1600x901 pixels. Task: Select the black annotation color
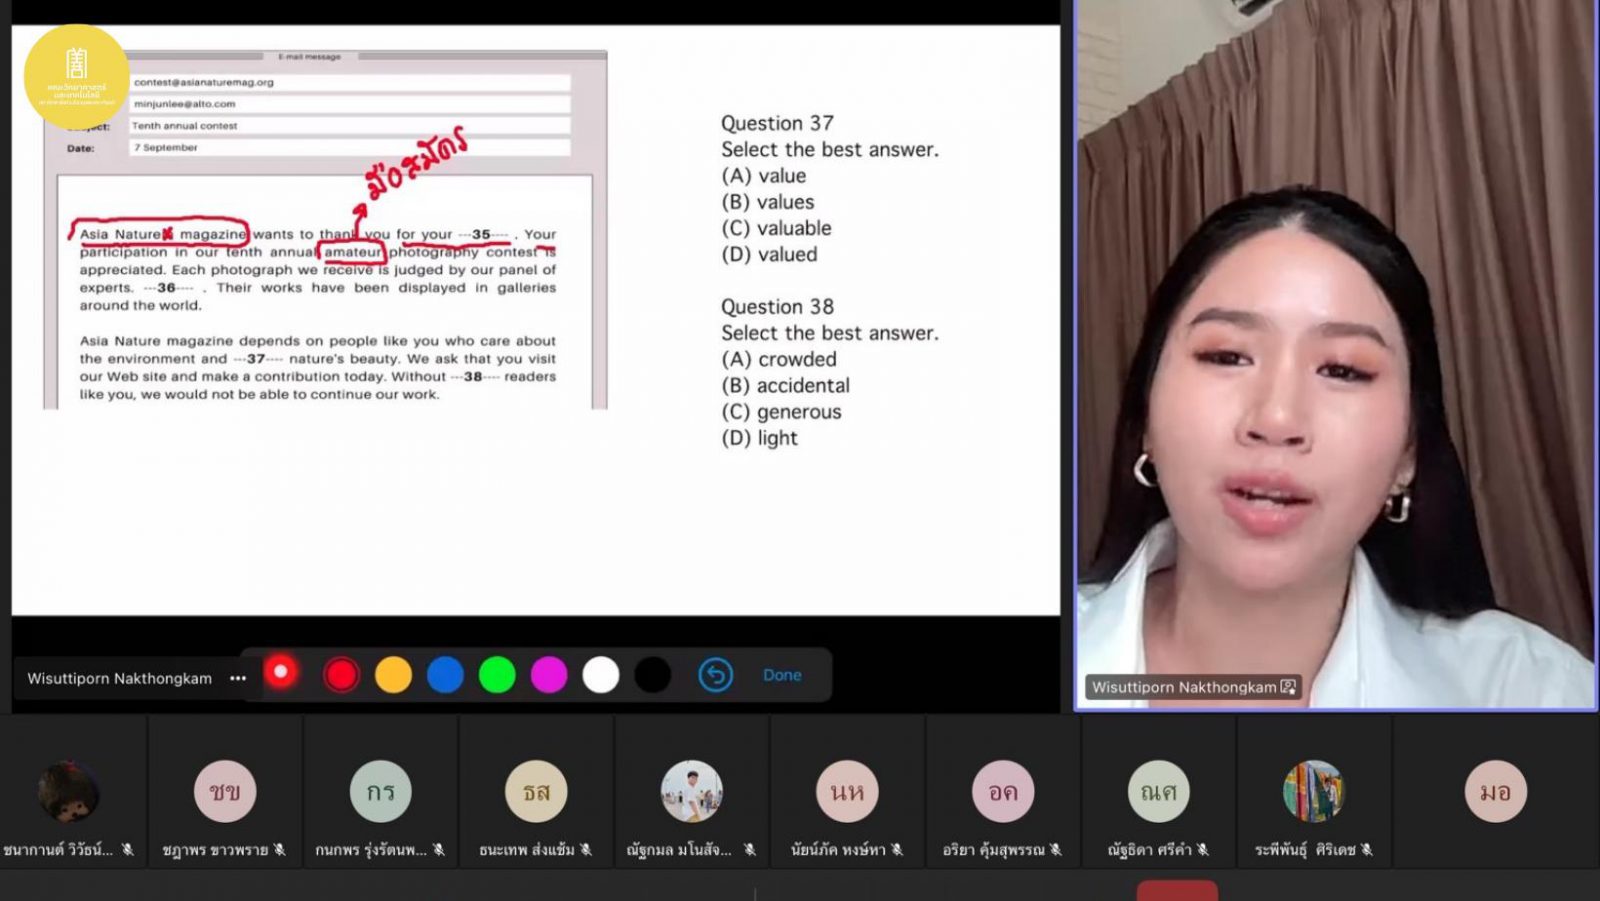[x=653, y=675]
